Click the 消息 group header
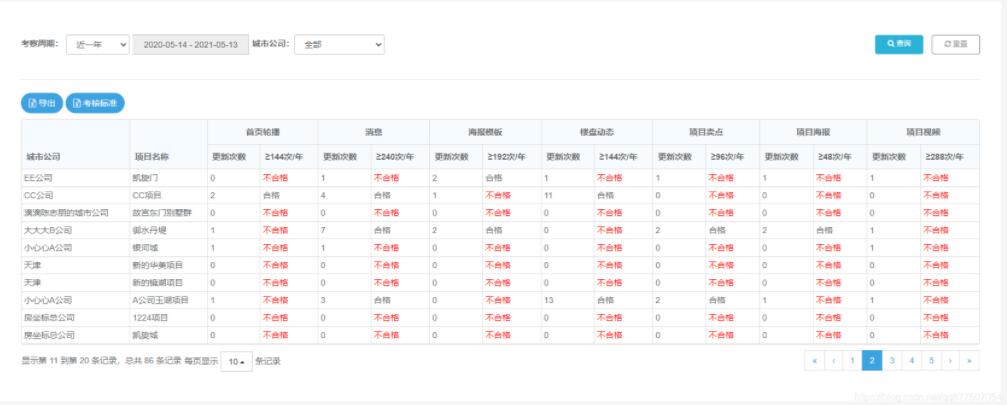 tap(373, 132)
